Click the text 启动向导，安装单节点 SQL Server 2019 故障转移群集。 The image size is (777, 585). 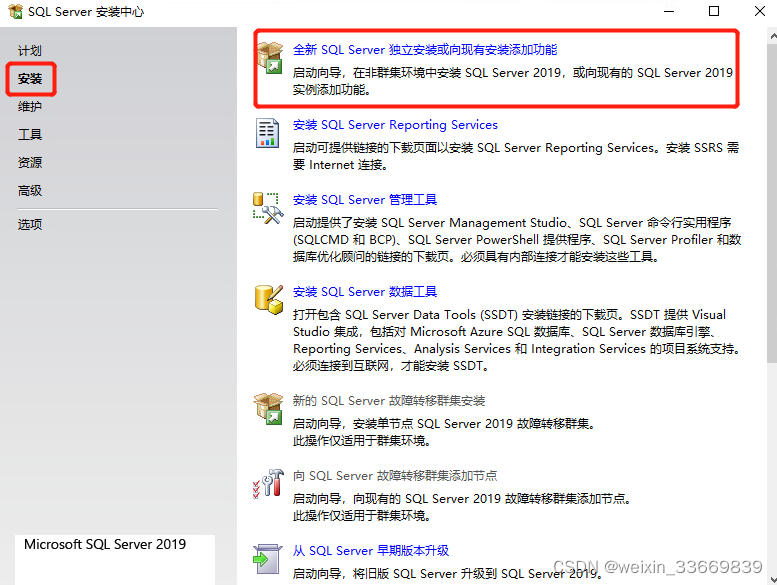(x=444, y=424)
